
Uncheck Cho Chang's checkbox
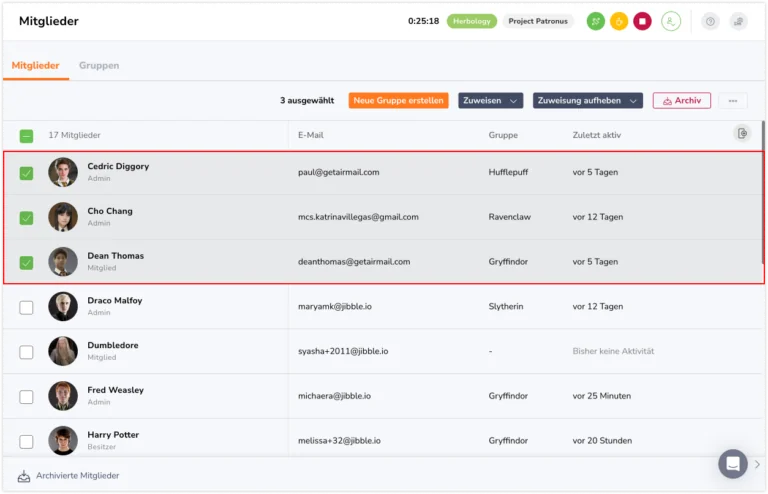(26, 217)
